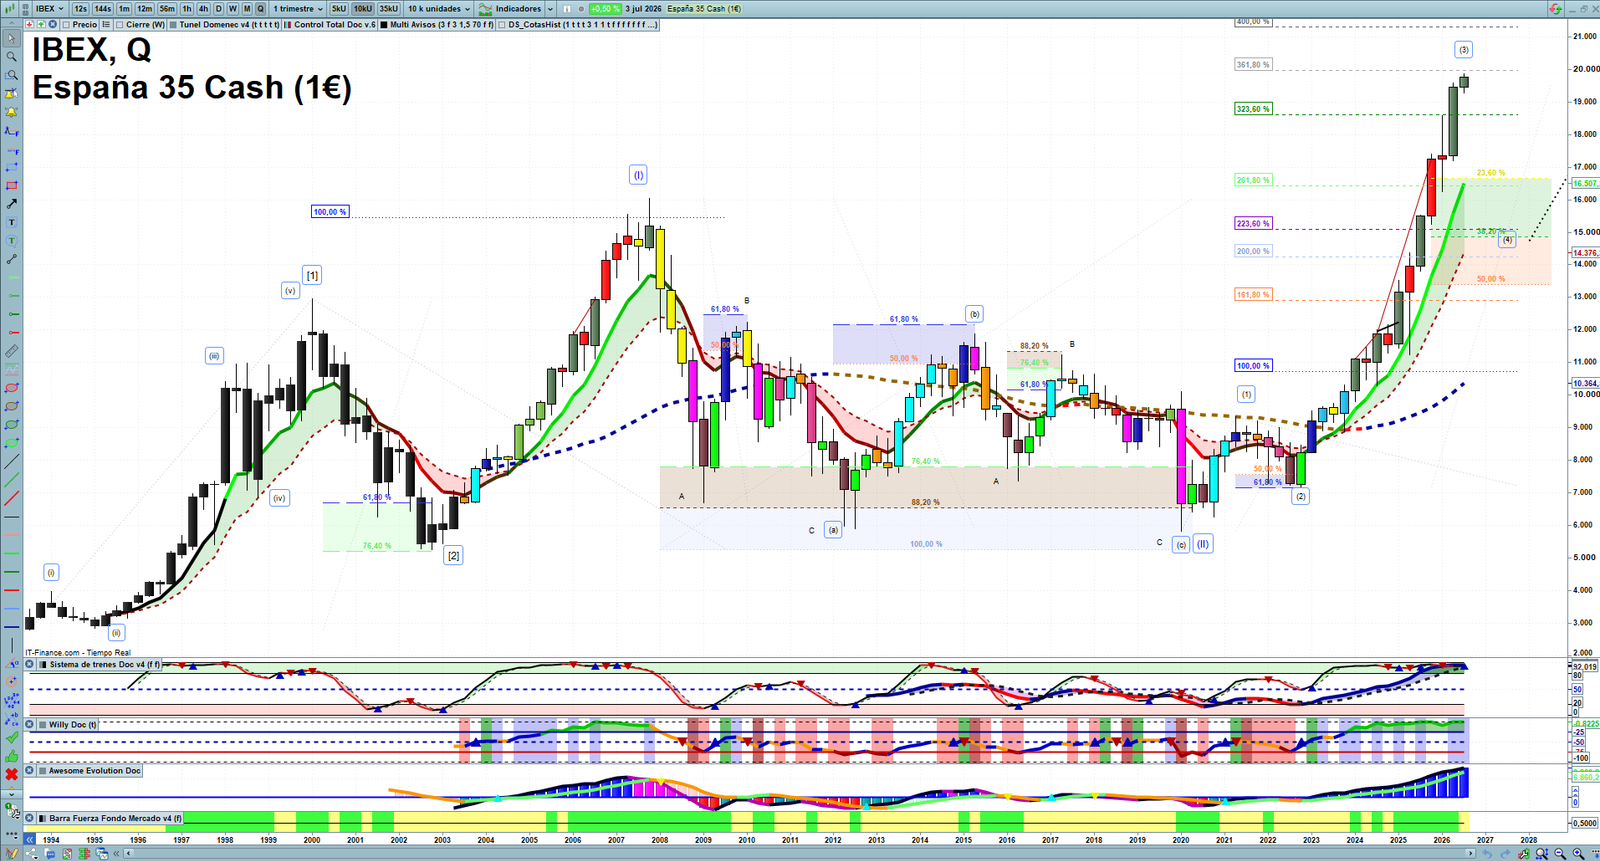The height and width of the screenshot is (861, 1600).
Task: Expand the bottom bar double-chevron
Action: 116,854
